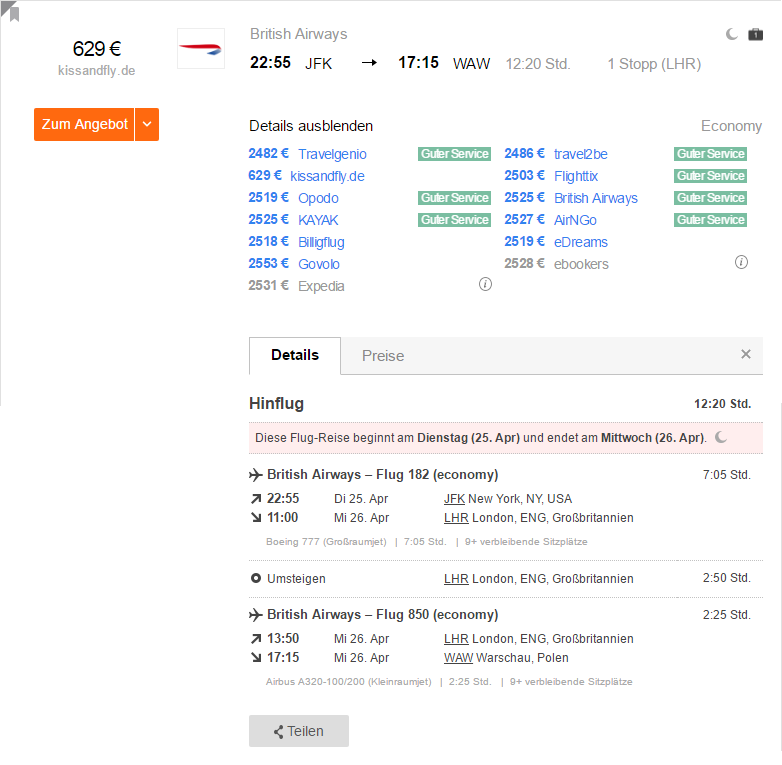Collapse with Details ausblenden
This screenshot has width=782, height=765.
tap(311, 126)
